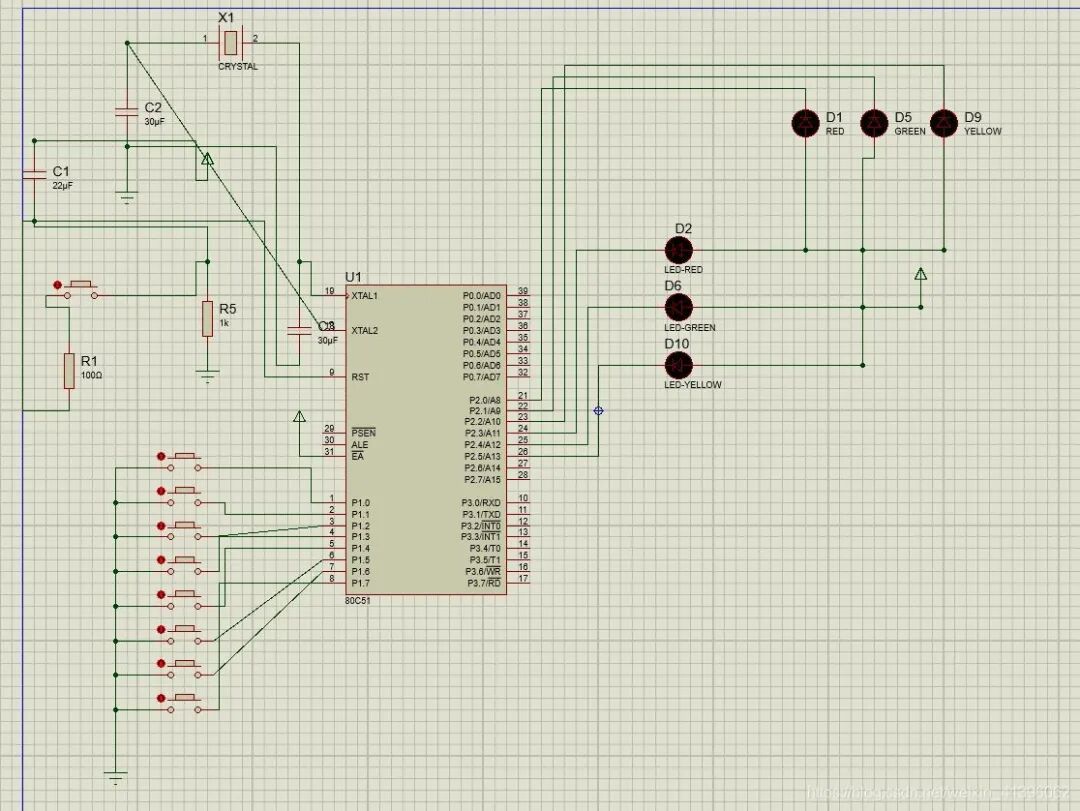Click the LED-RED diode D2
1080x811 pixels.
point(680,249)
